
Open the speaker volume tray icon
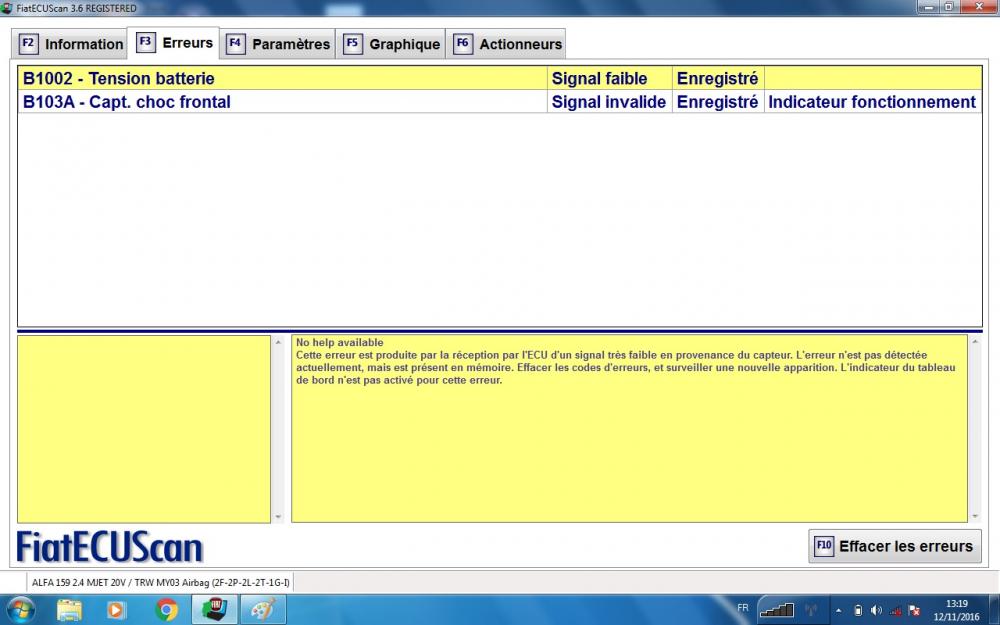tap(876, 610)
